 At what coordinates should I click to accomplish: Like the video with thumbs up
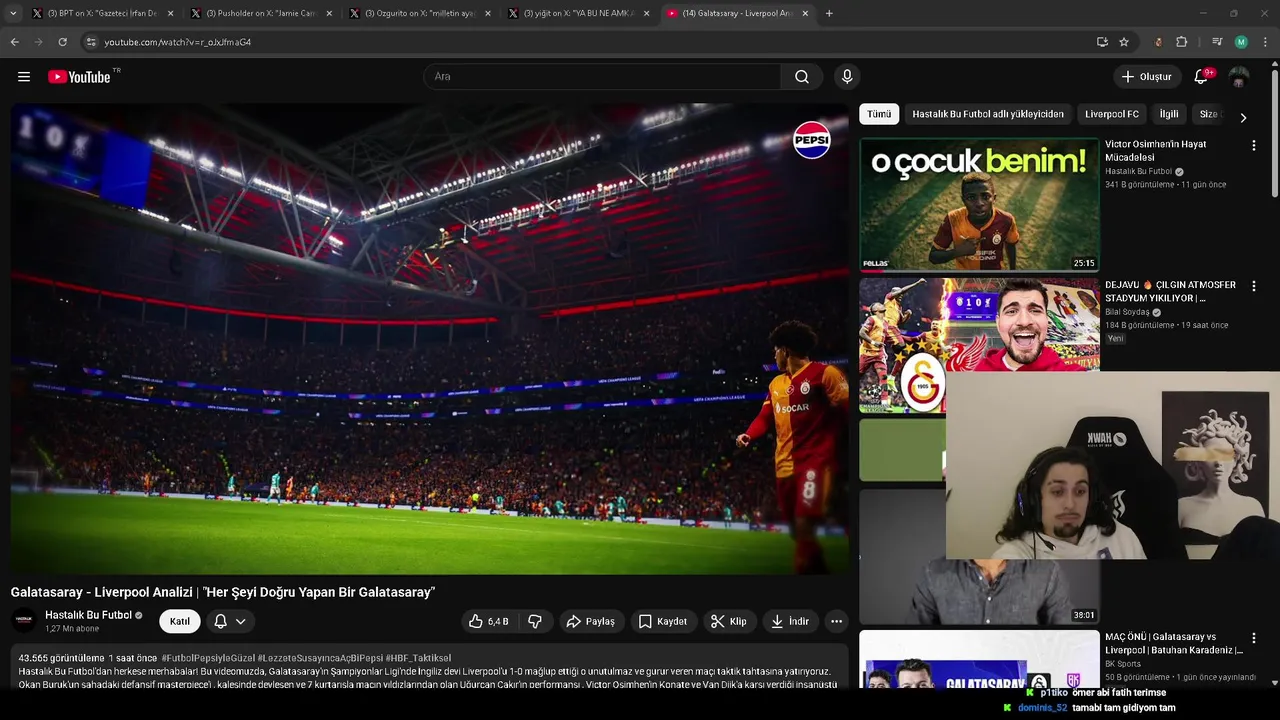489,621
